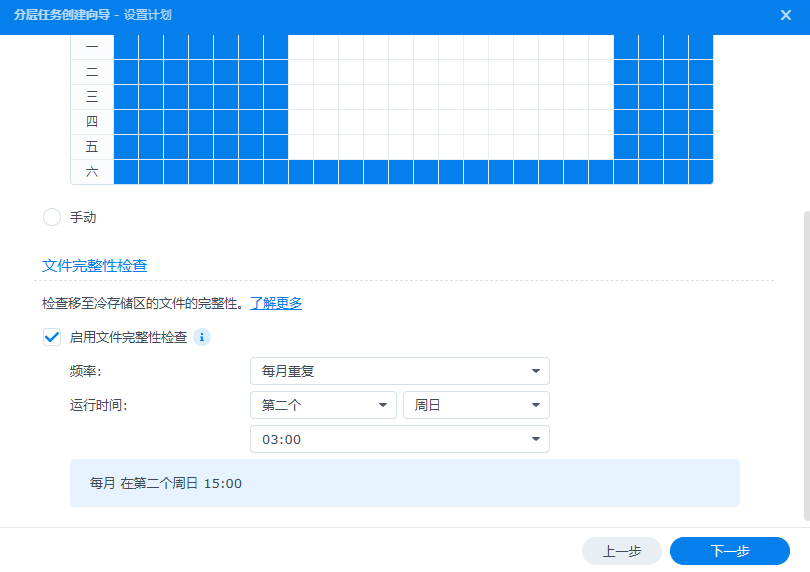Select the 一 row header in schedule grid
This screenshot has height=572, width=810.
[92, 47]
